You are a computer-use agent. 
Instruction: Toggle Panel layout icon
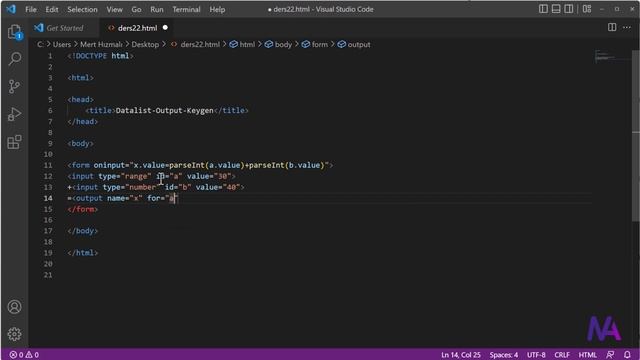pyautogui.click(x=556, y=9)
